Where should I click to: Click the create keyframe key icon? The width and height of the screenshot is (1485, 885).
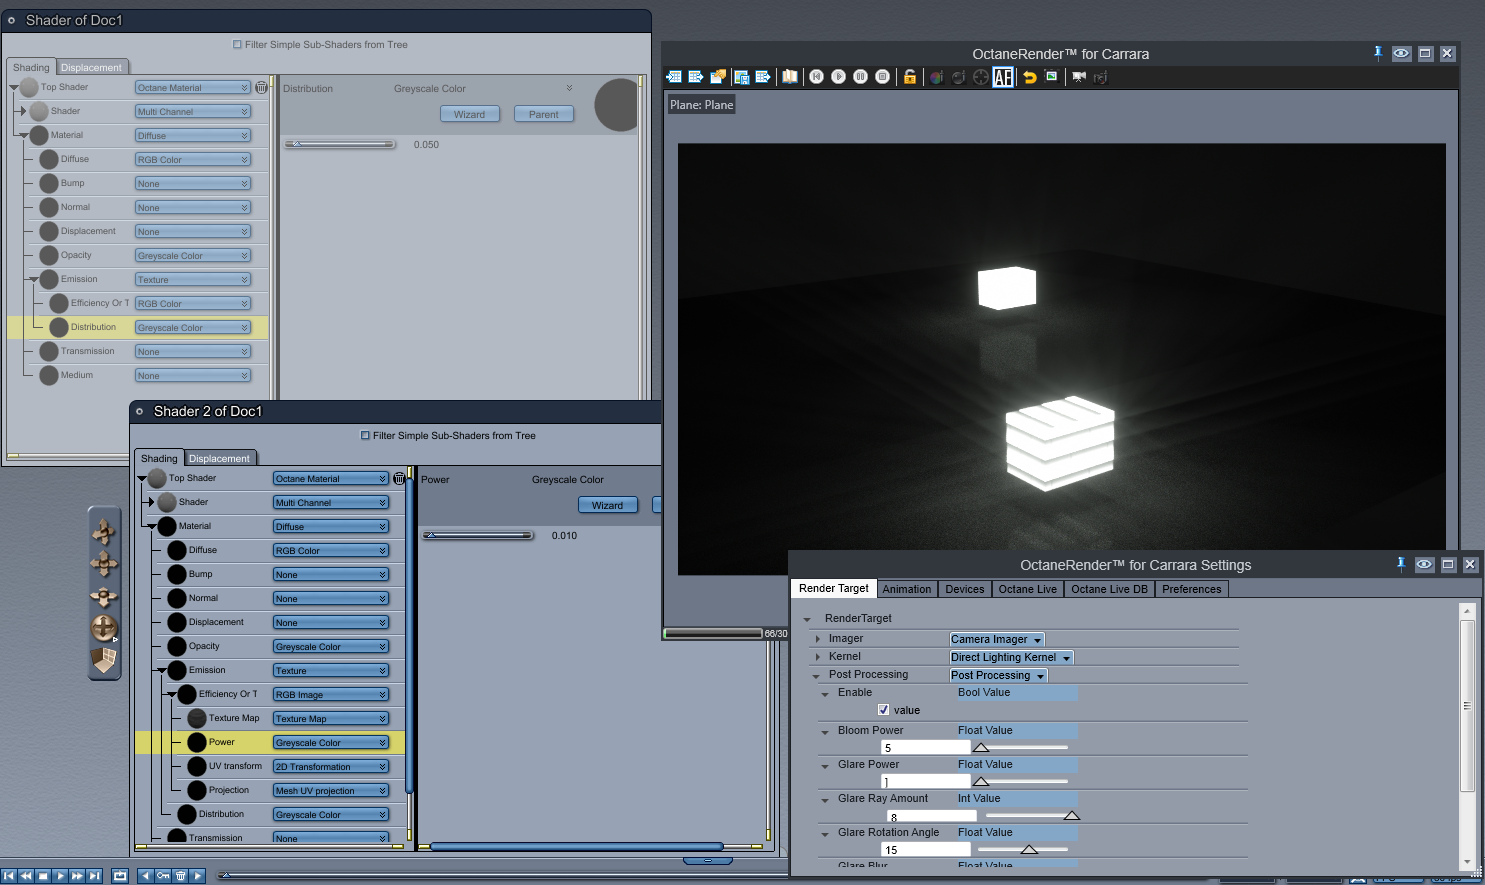[163, 876]
